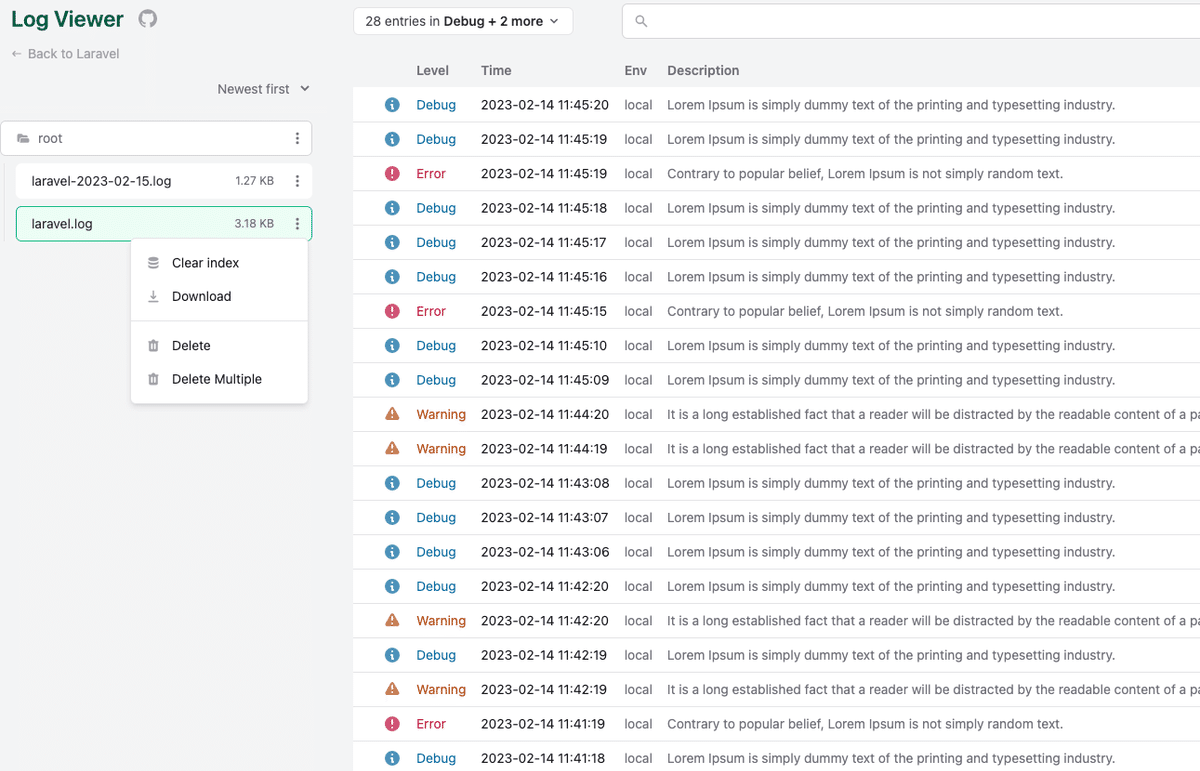Image resolution: width=1200 pixels, height=771 pixels.
Task: Click the trash icon next to Delete
Action: (x=153, y=345)
